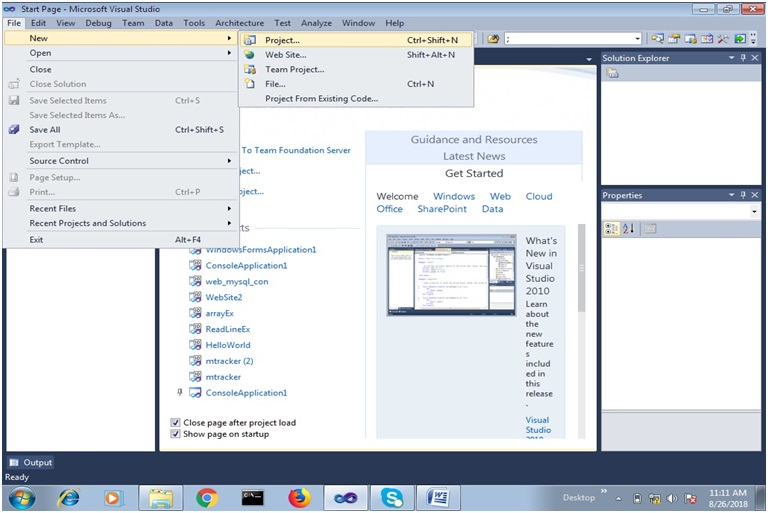The image size is (768, 513).
Task: Switch to the Guidance and Resources tab
Action: [474, 140]
